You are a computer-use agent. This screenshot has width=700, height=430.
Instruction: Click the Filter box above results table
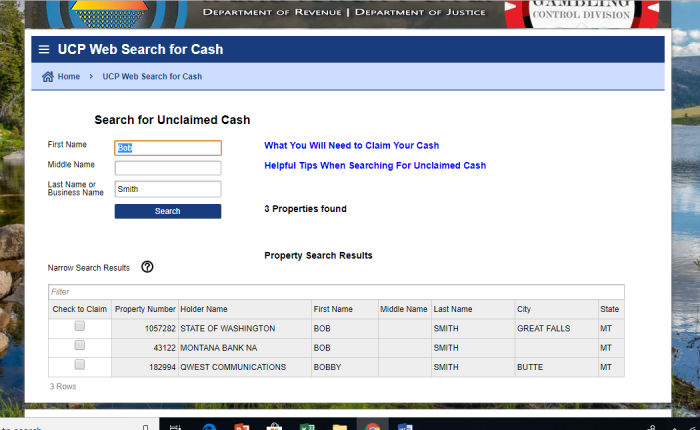pyautogui.click(x=336, y=292)
